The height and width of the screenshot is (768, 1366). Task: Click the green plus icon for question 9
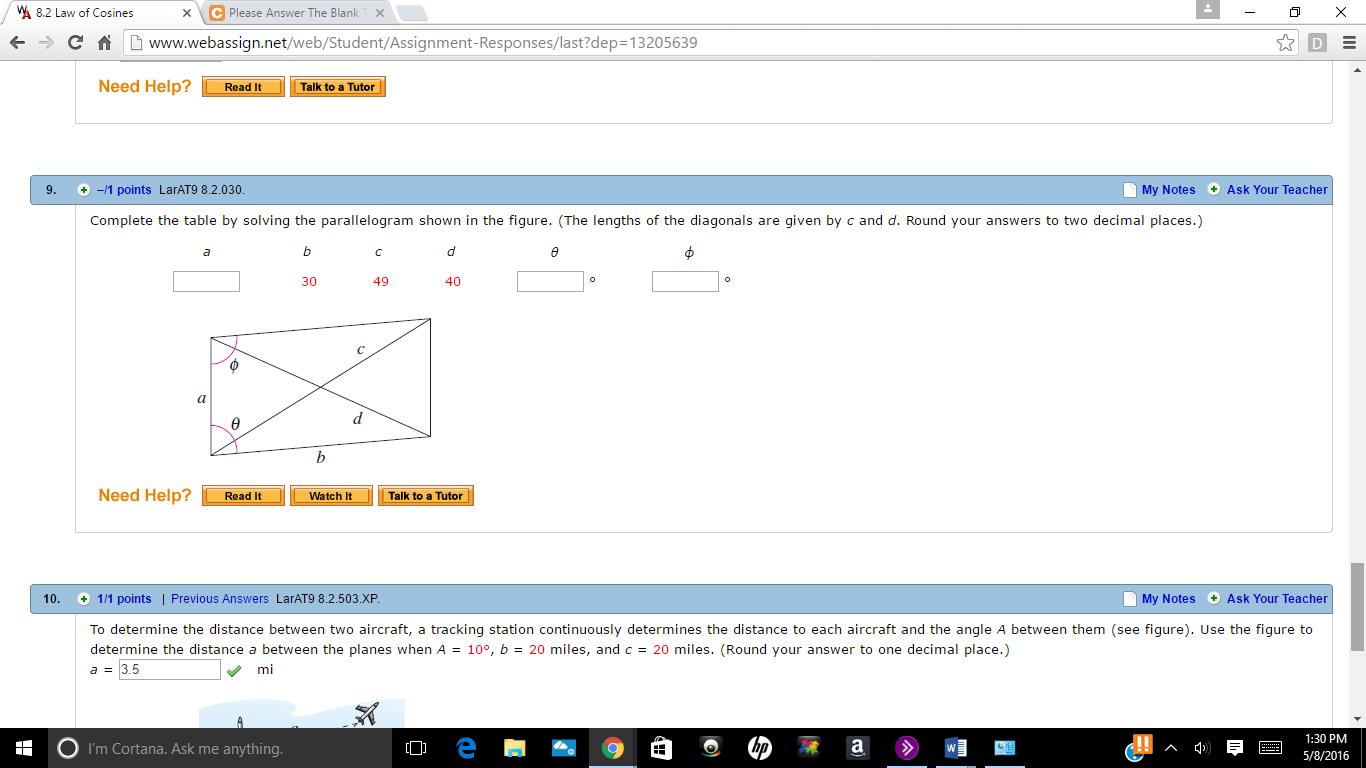coord(85,190)
